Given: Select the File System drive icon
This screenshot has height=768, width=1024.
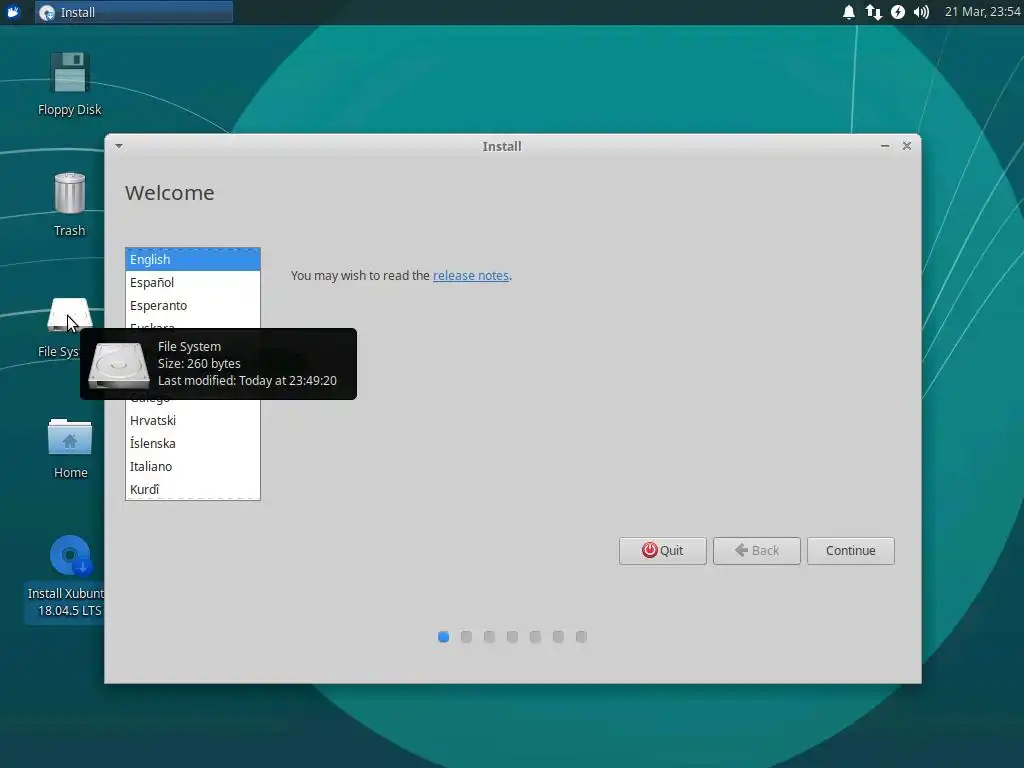Looking at the screenshot, I should [69, 315].
